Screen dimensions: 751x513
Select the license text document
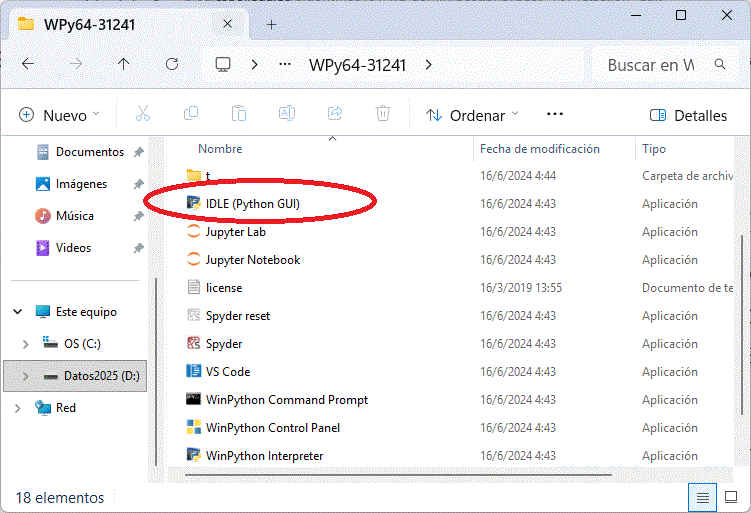[224, 288]
